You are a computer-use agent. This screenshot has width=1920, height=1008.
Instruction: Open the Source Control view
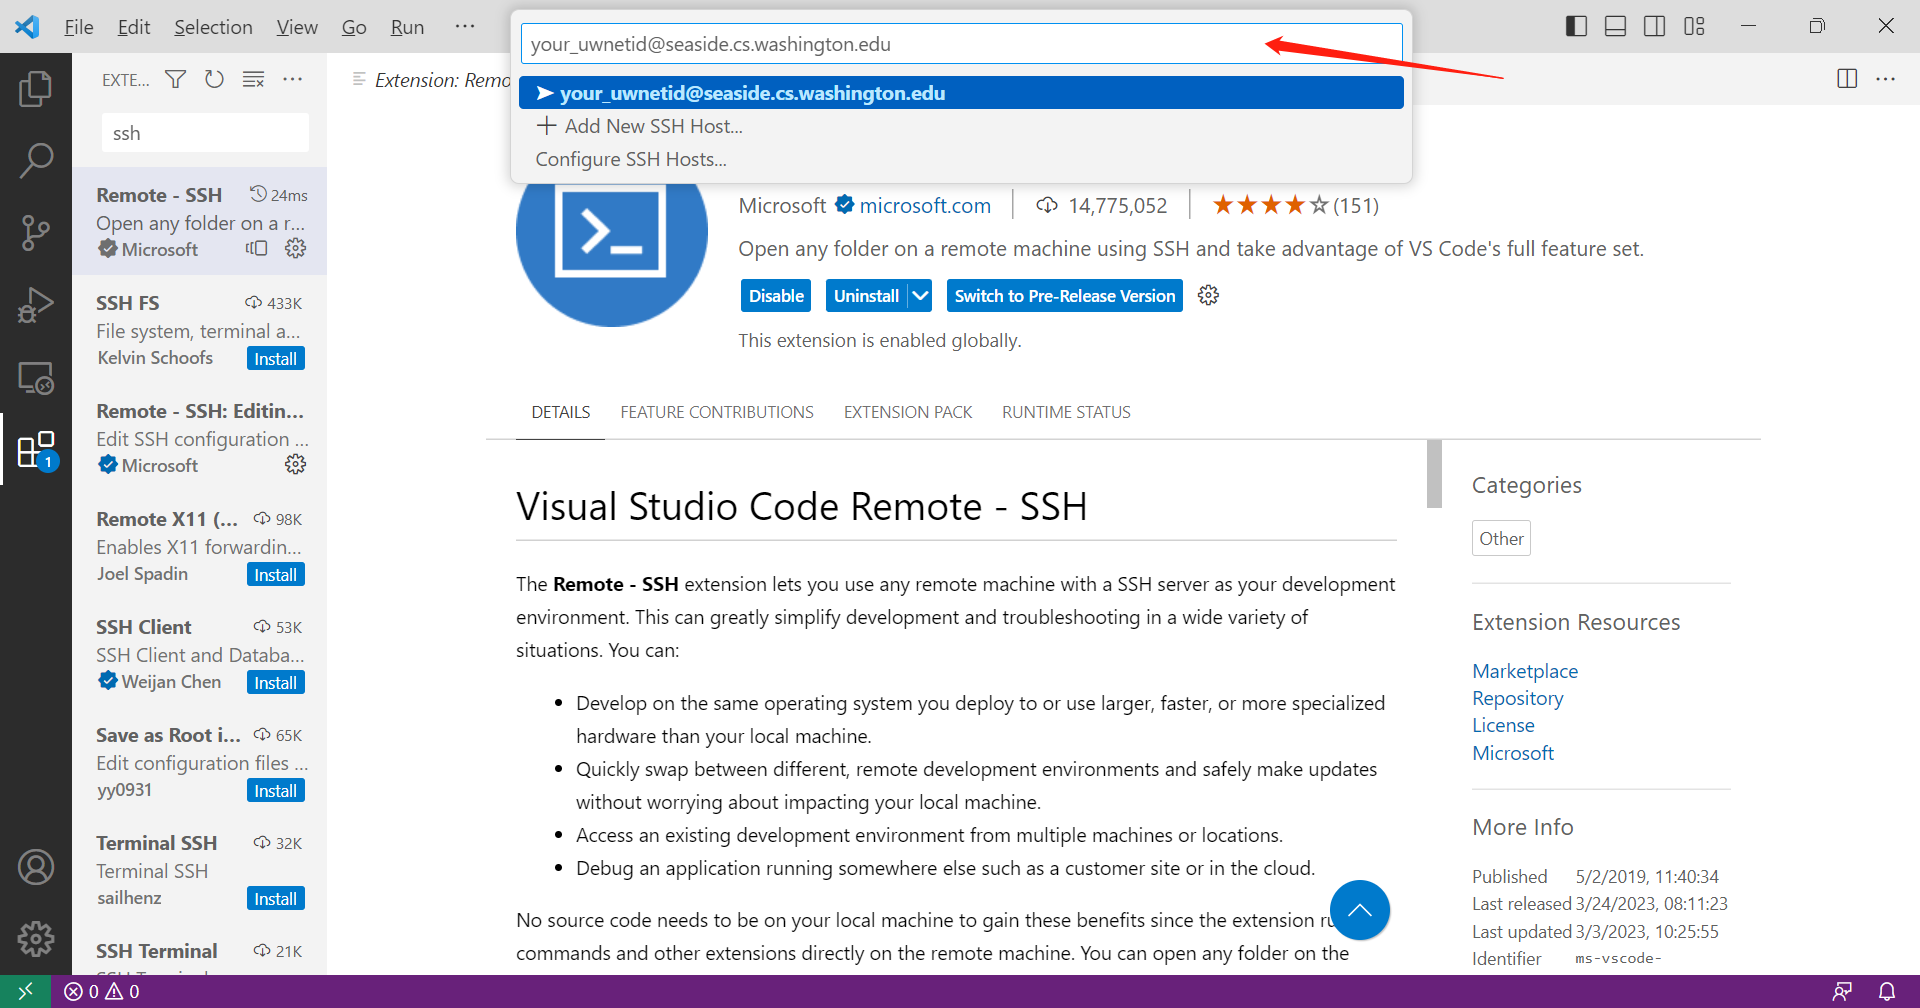(36, 233)
